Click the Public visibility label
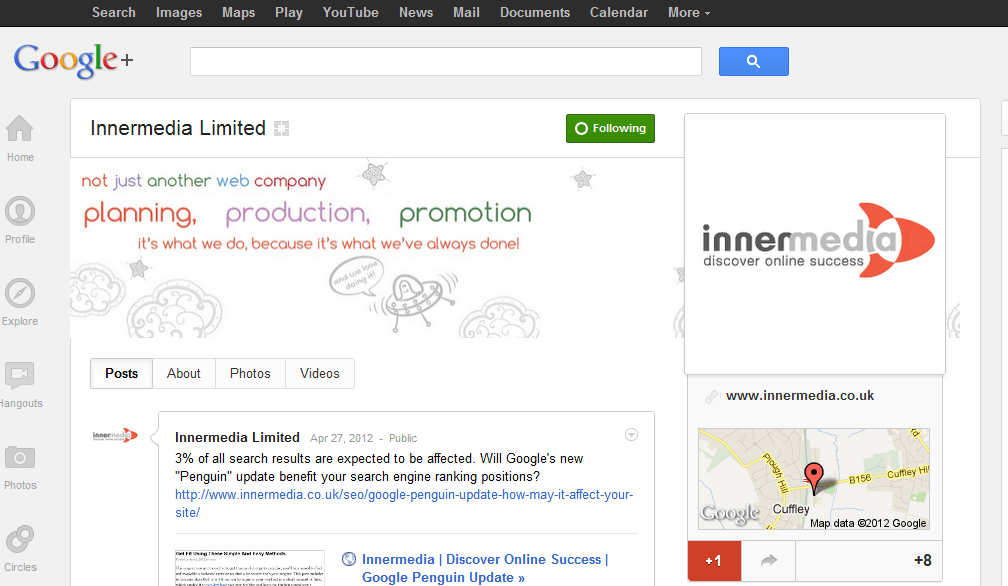Screen dimensions: 1008x586 (x=402, y=438)
